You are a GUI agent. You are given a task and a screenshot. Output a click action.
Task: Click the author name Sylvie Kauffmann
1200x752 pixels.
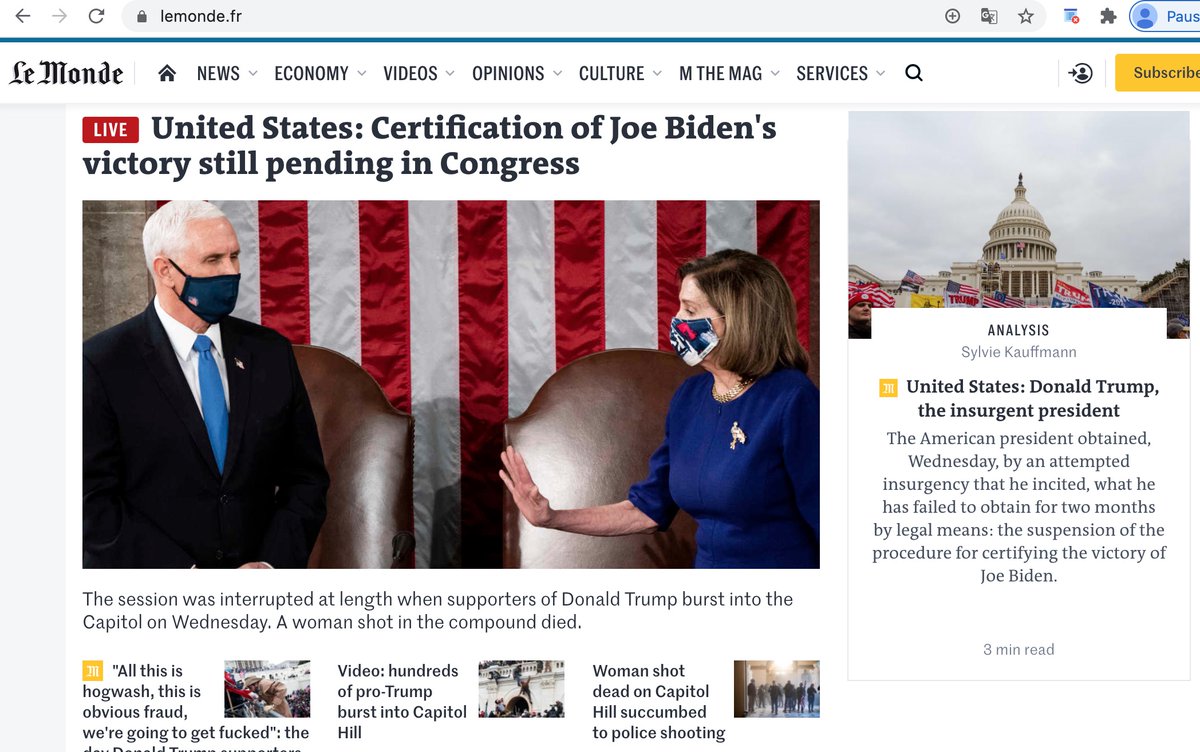tap(1019, 352)
